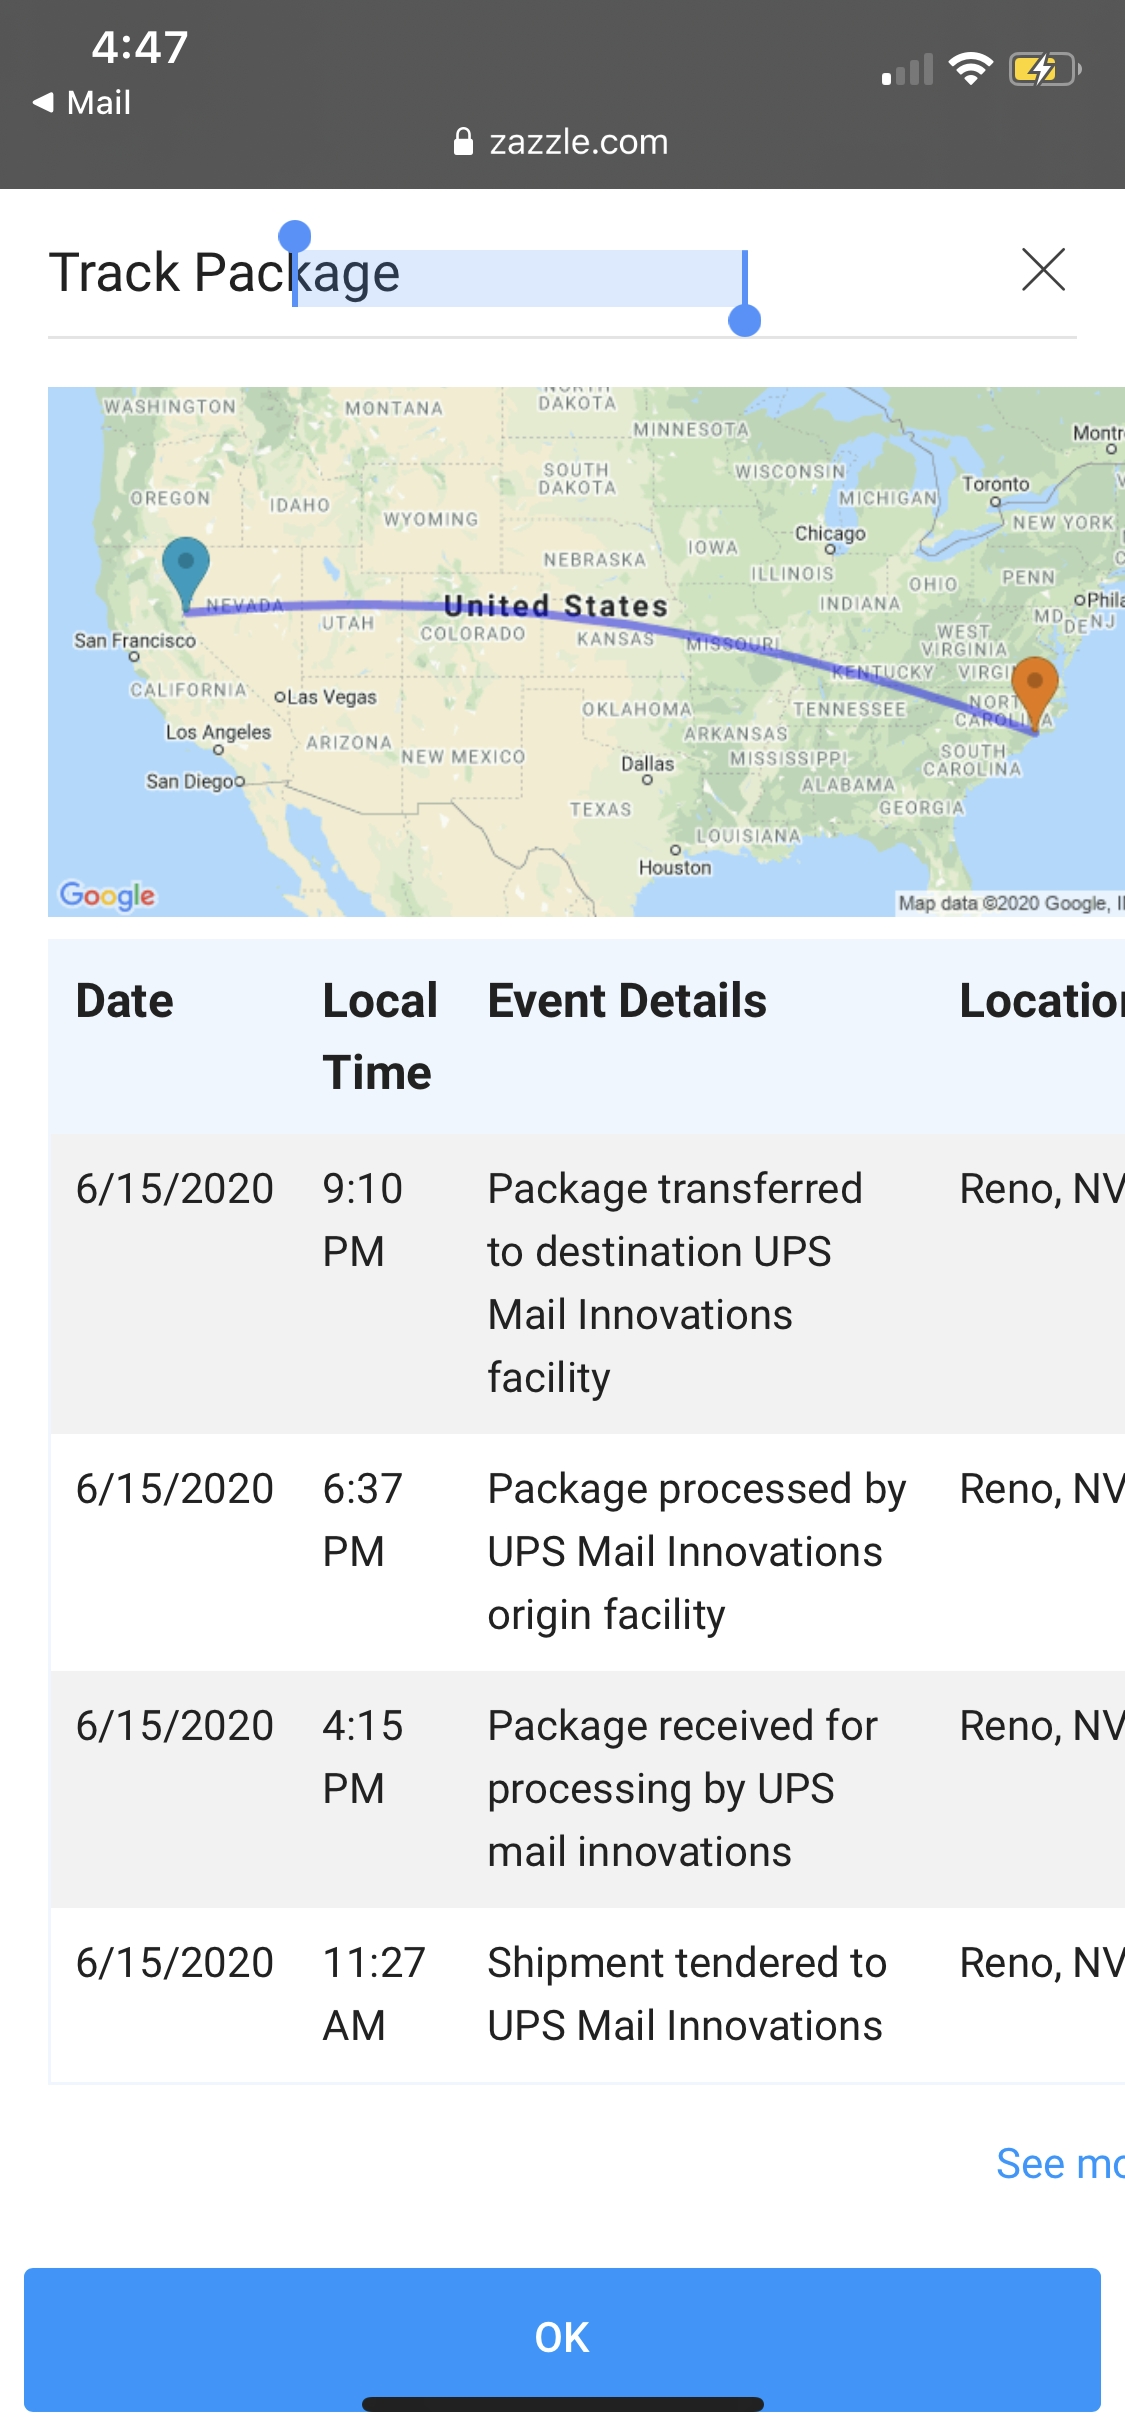Tap the battery charging icon
This screenshot has width=1125, height=2436.
coord(1044,69)
